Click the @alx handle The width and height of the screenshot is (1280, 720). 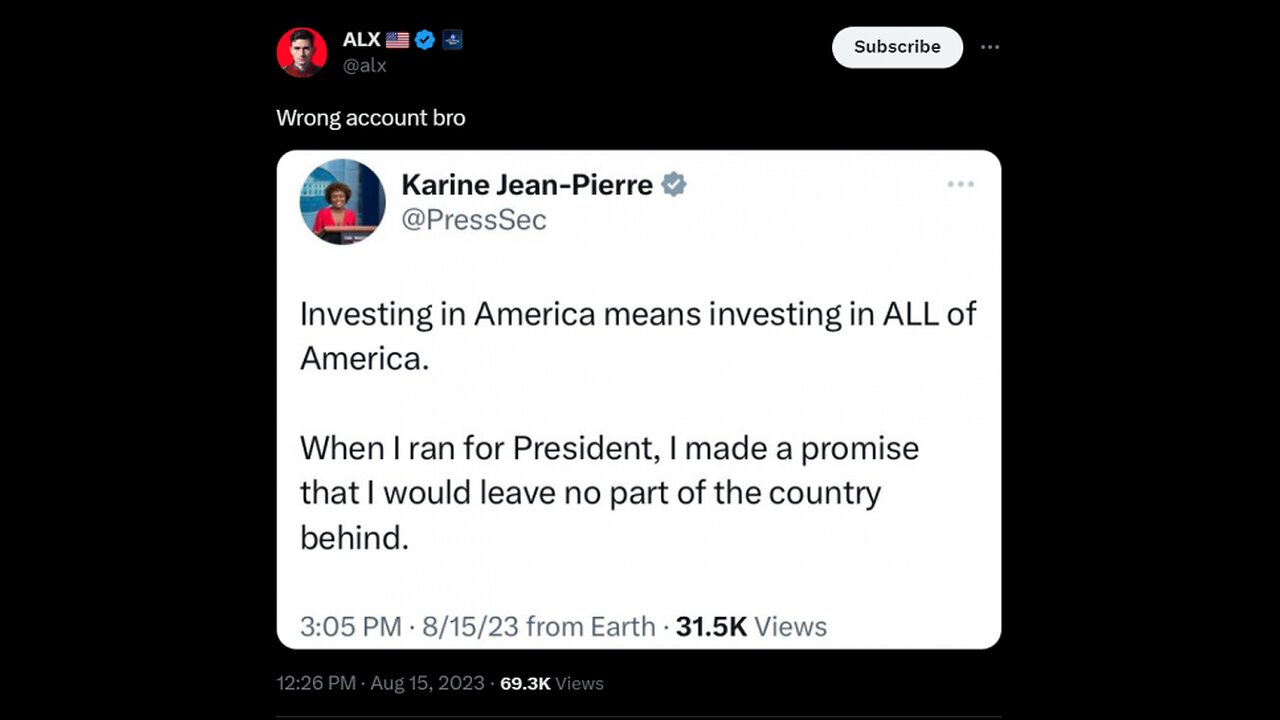click(x=364, y=65)
